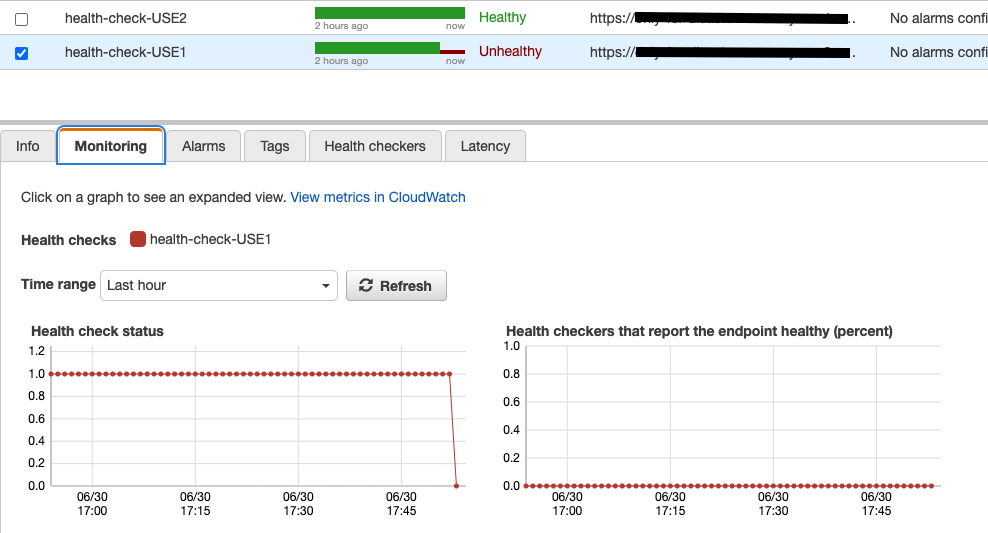This screenshot has height=533, width=988.
Task: Click the Unhealthy status label
Action: [x=510, y=52]
